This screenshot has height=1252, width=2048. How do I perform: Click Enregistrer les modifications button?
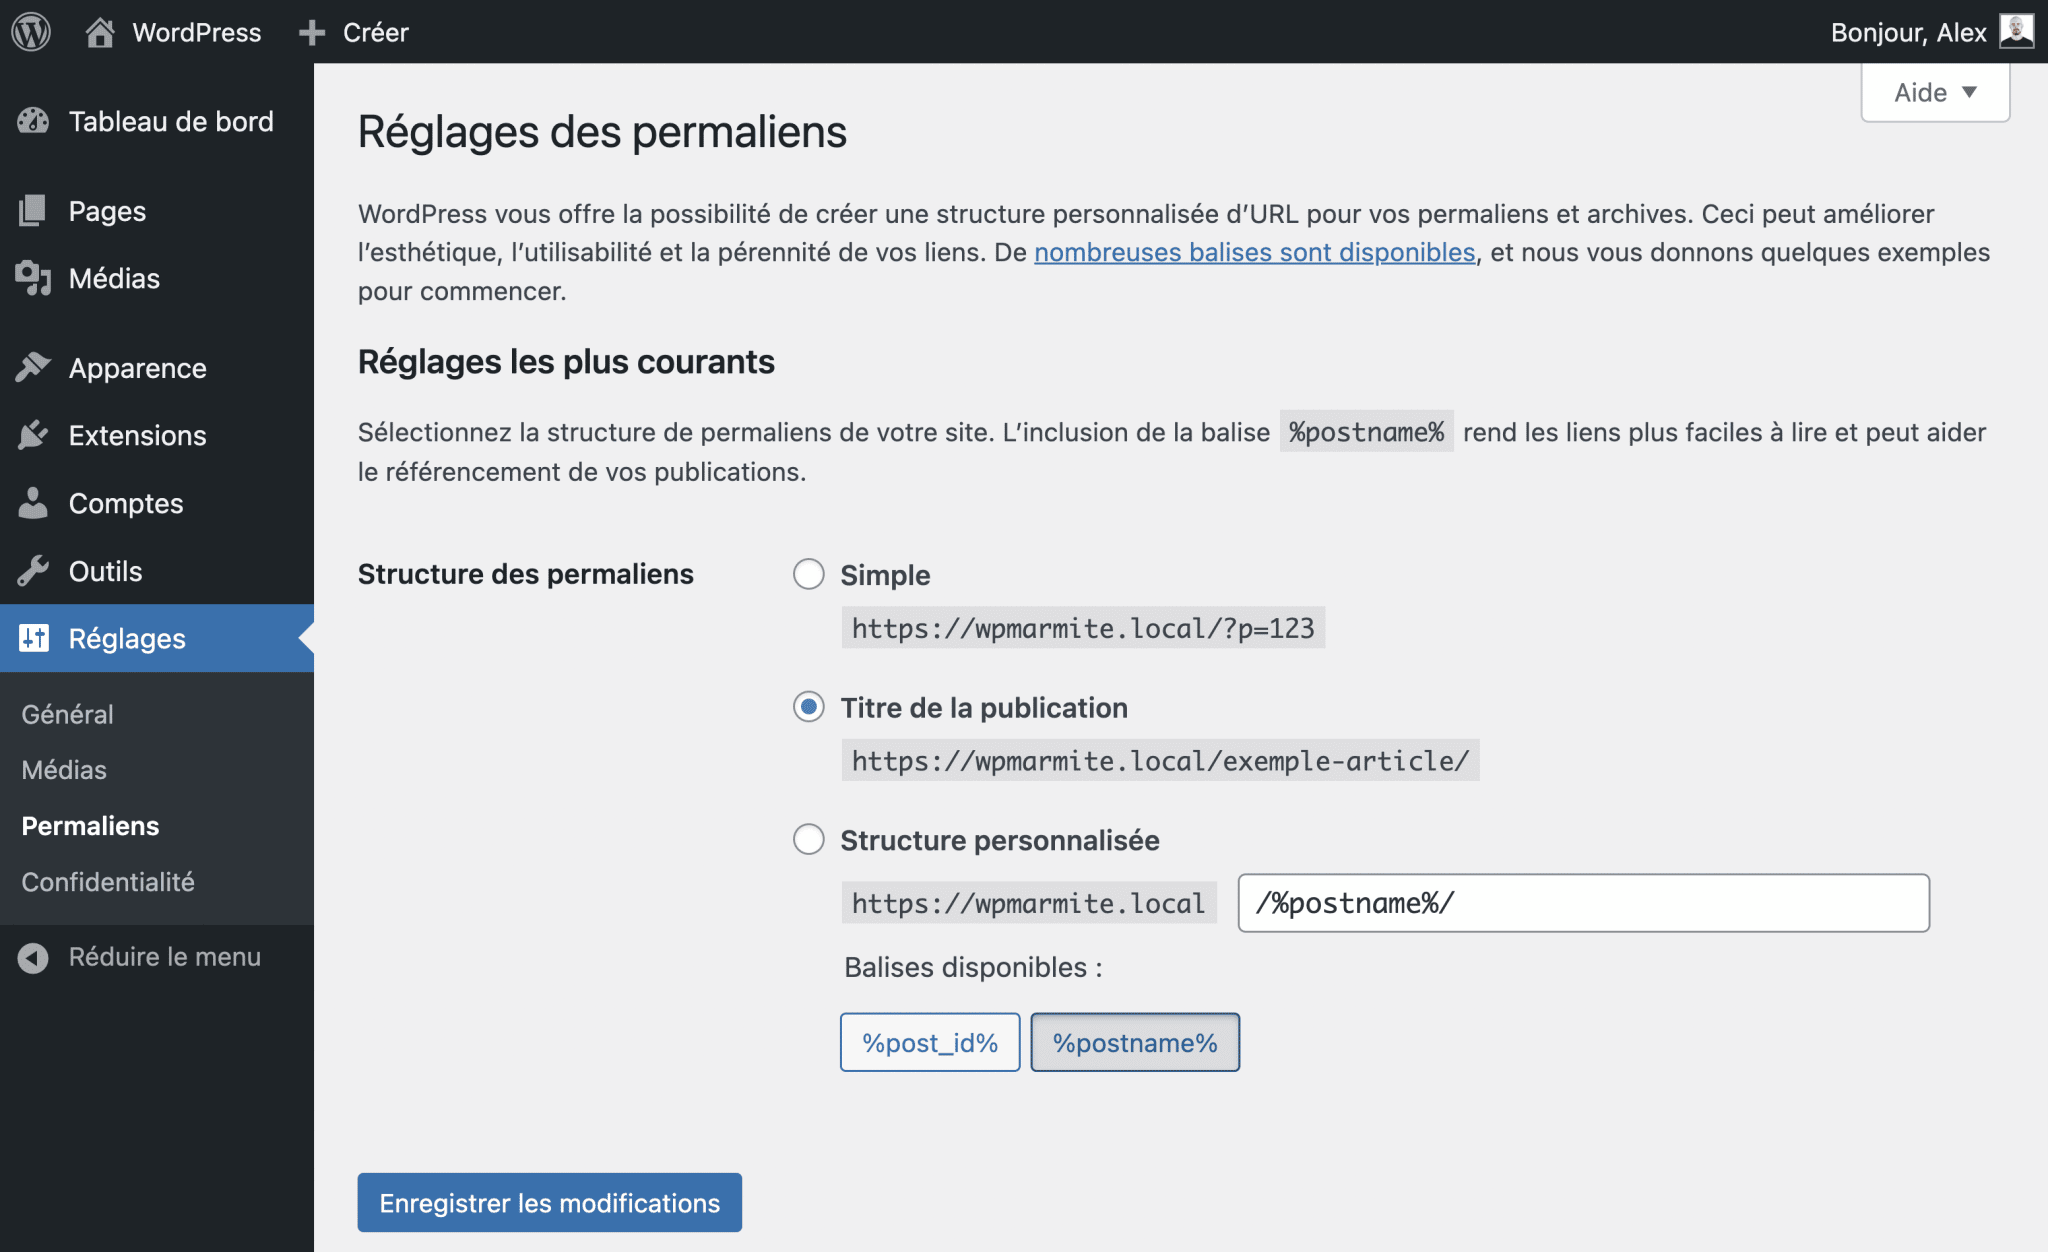[x=549, y=1202]
